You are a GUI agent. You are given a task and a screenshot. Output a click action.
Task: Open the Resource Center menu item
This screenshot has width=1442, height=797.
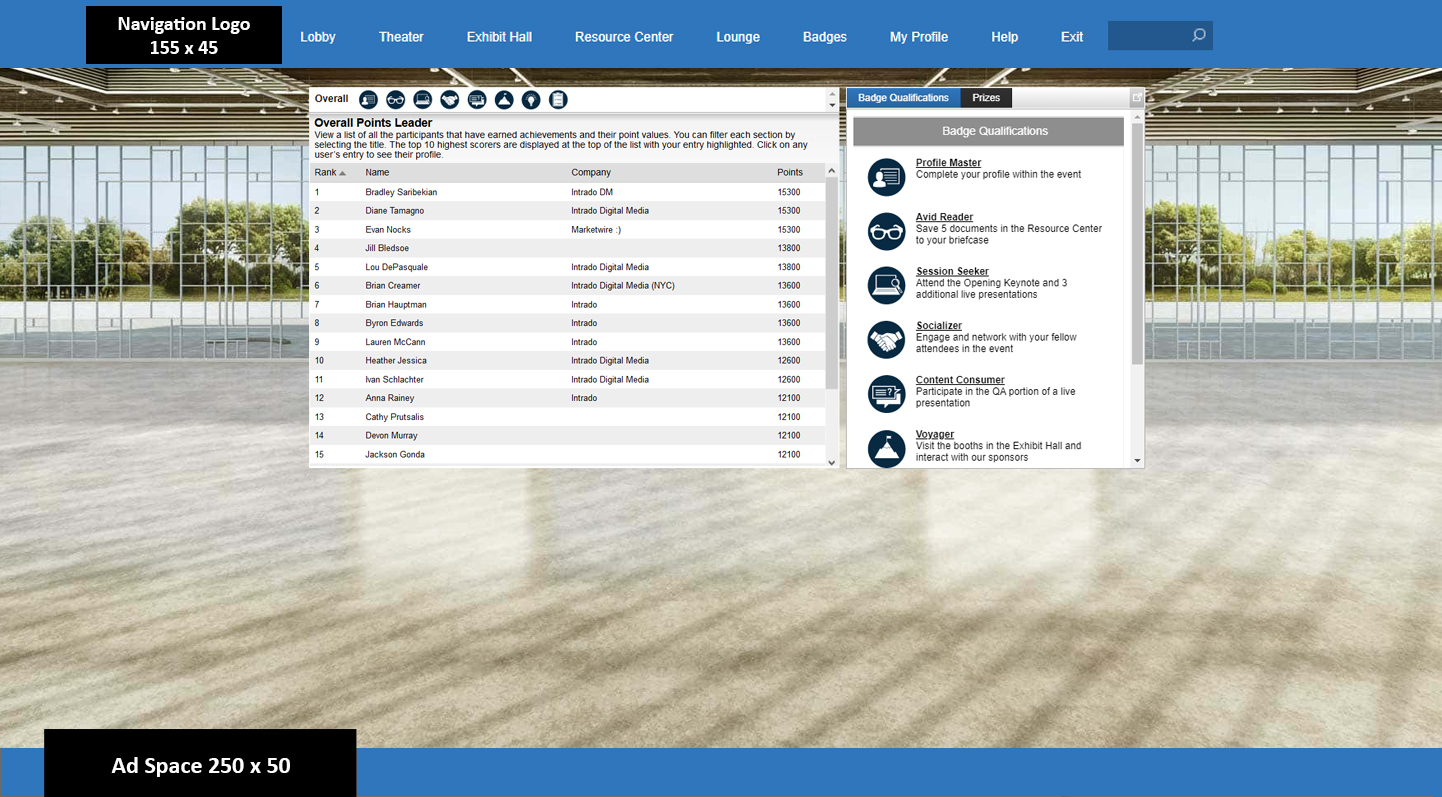tap(624, 37)
